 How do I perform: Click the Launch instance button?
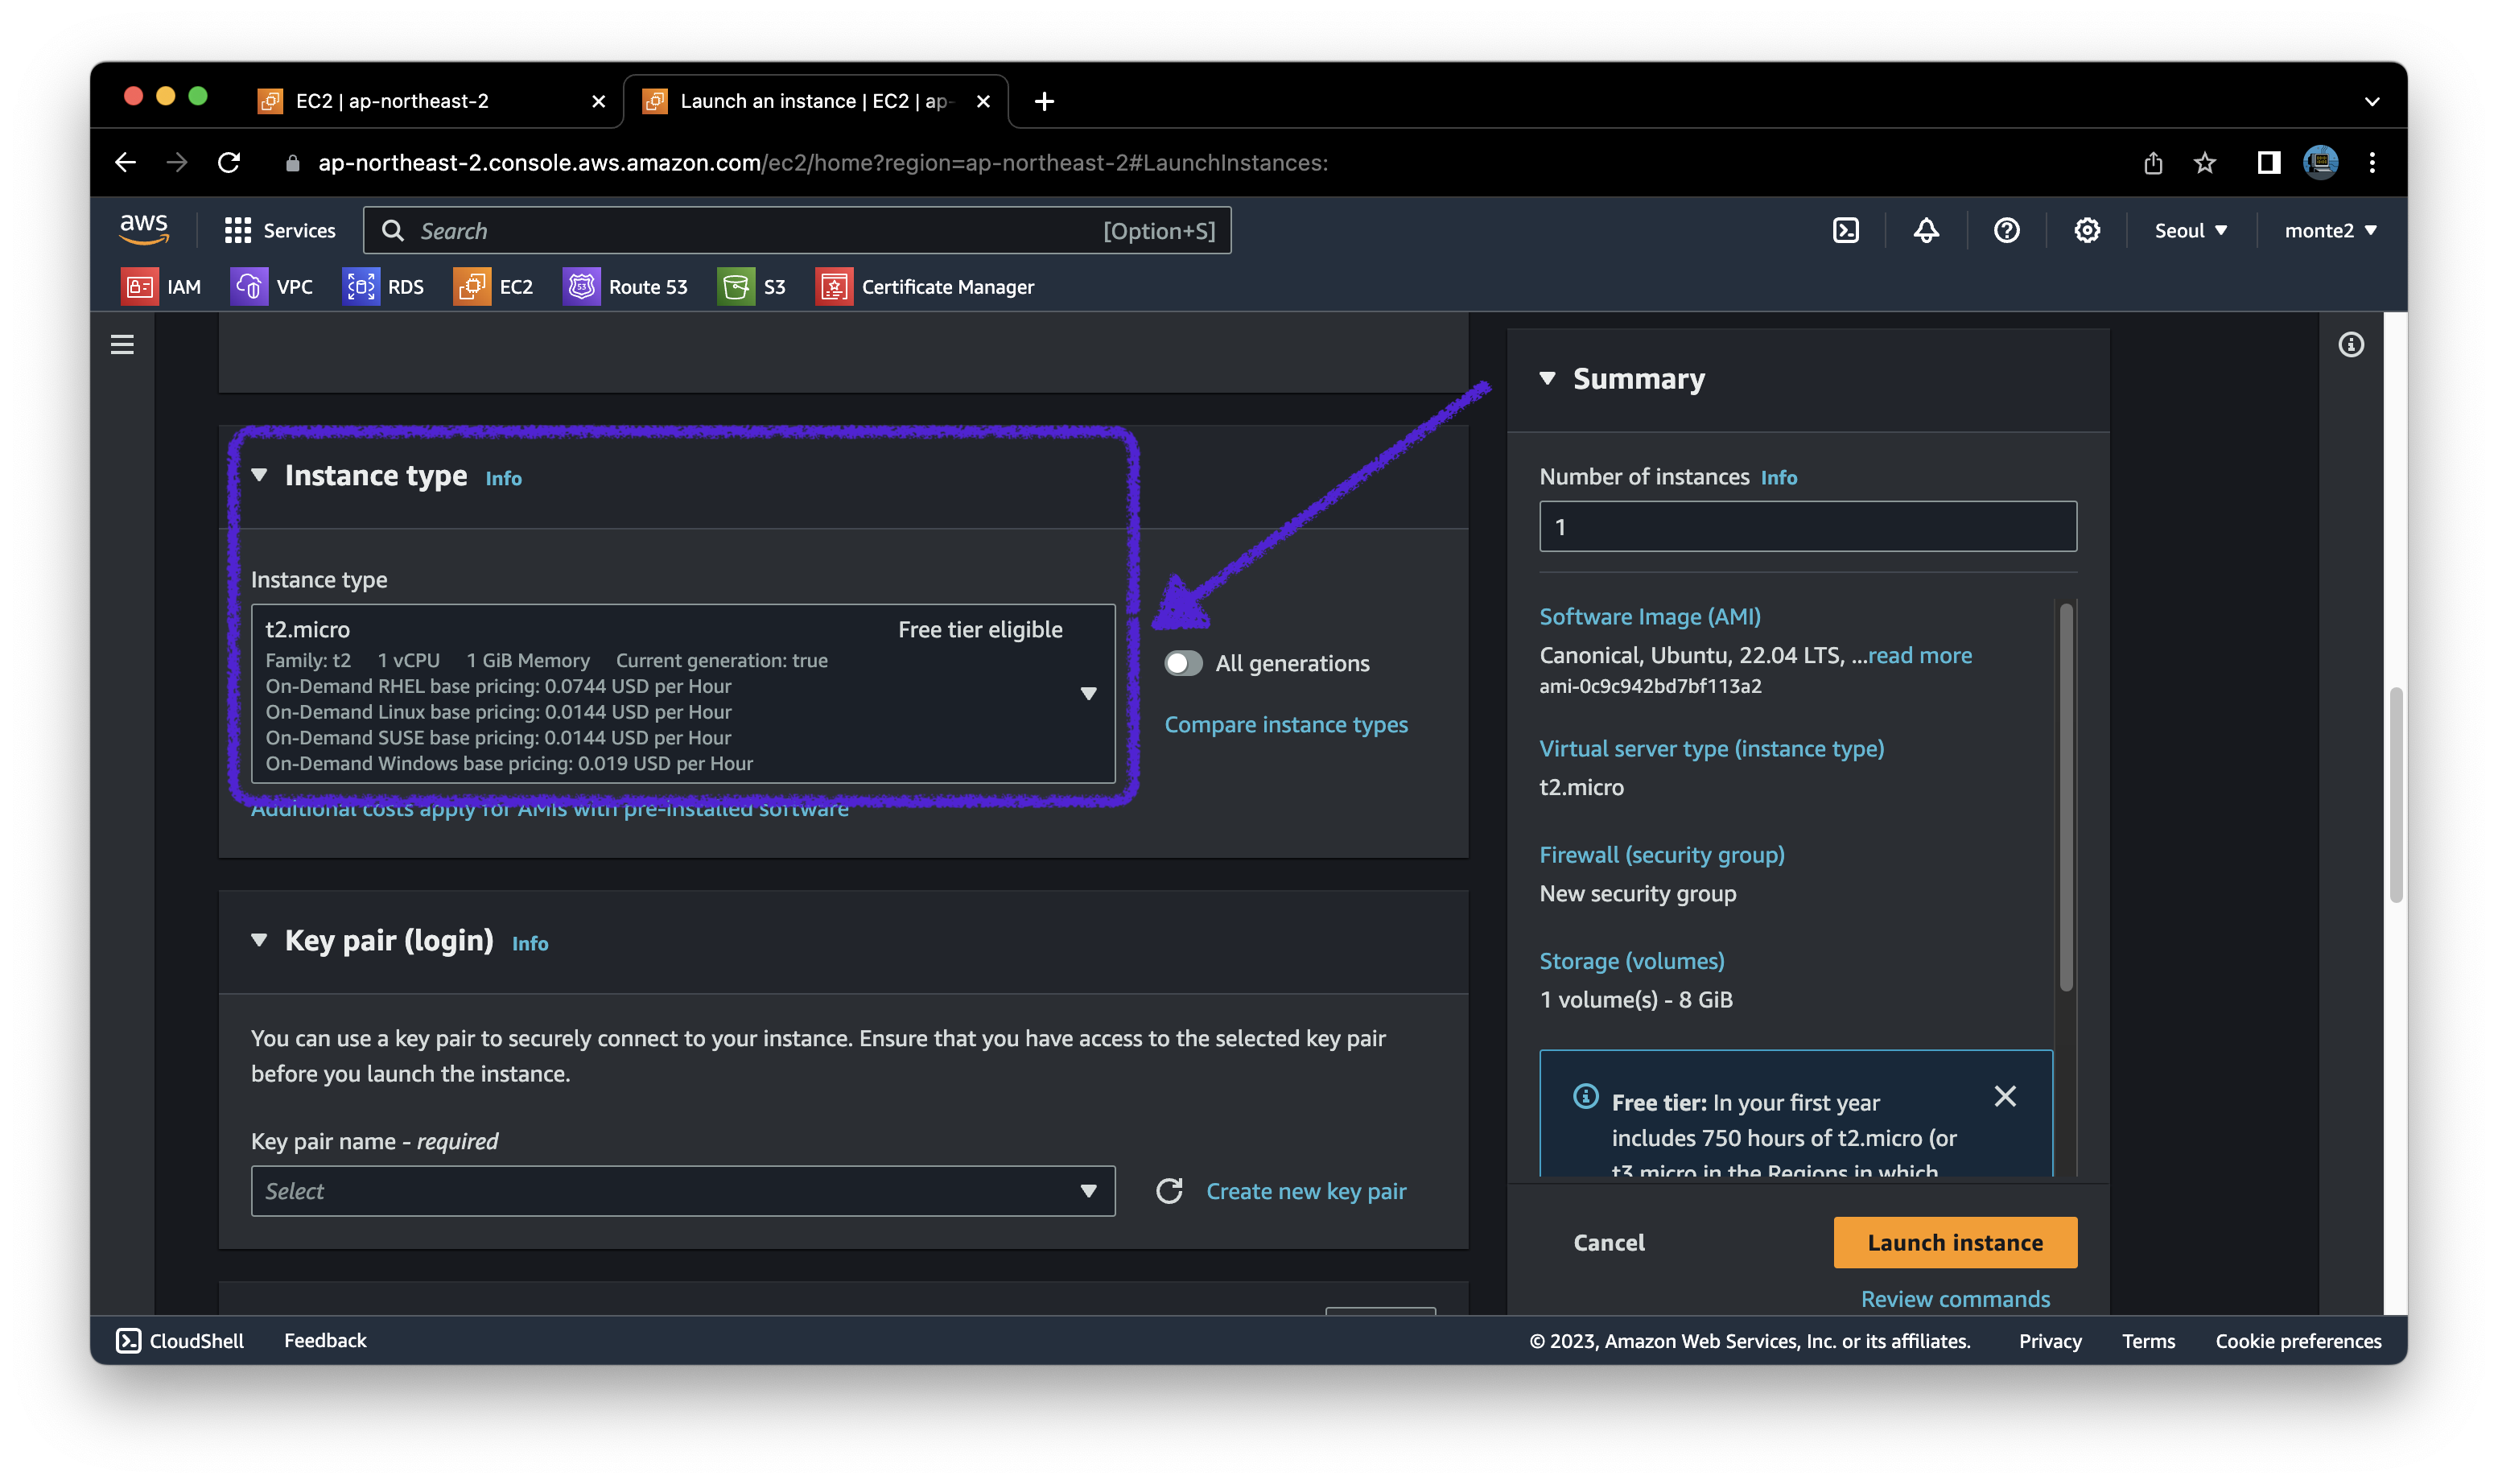click(x=1954, y=1243)
